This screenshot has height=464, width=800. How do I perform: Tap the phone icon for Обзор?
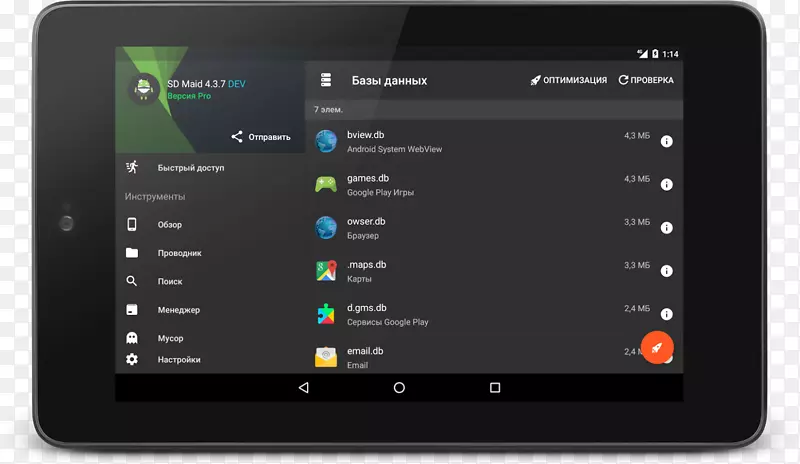(132, 224)
